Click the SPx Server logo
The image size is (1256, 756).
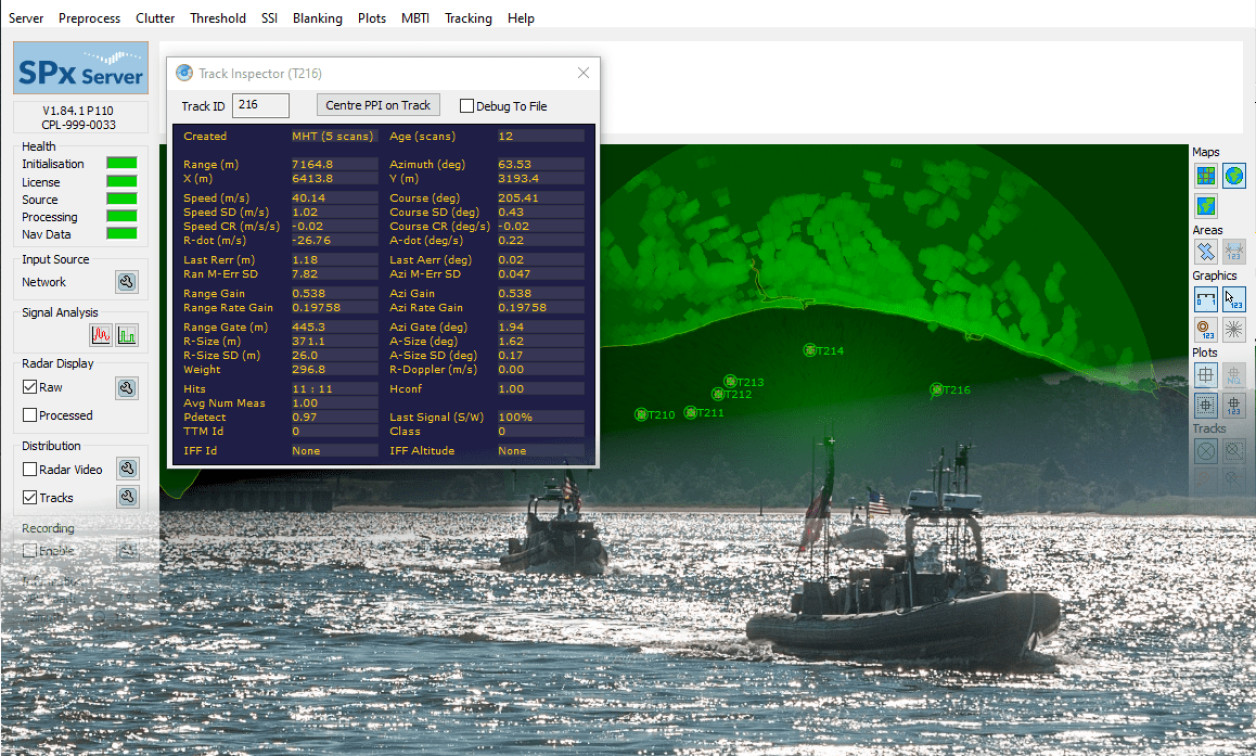click(x=81, y=68)
